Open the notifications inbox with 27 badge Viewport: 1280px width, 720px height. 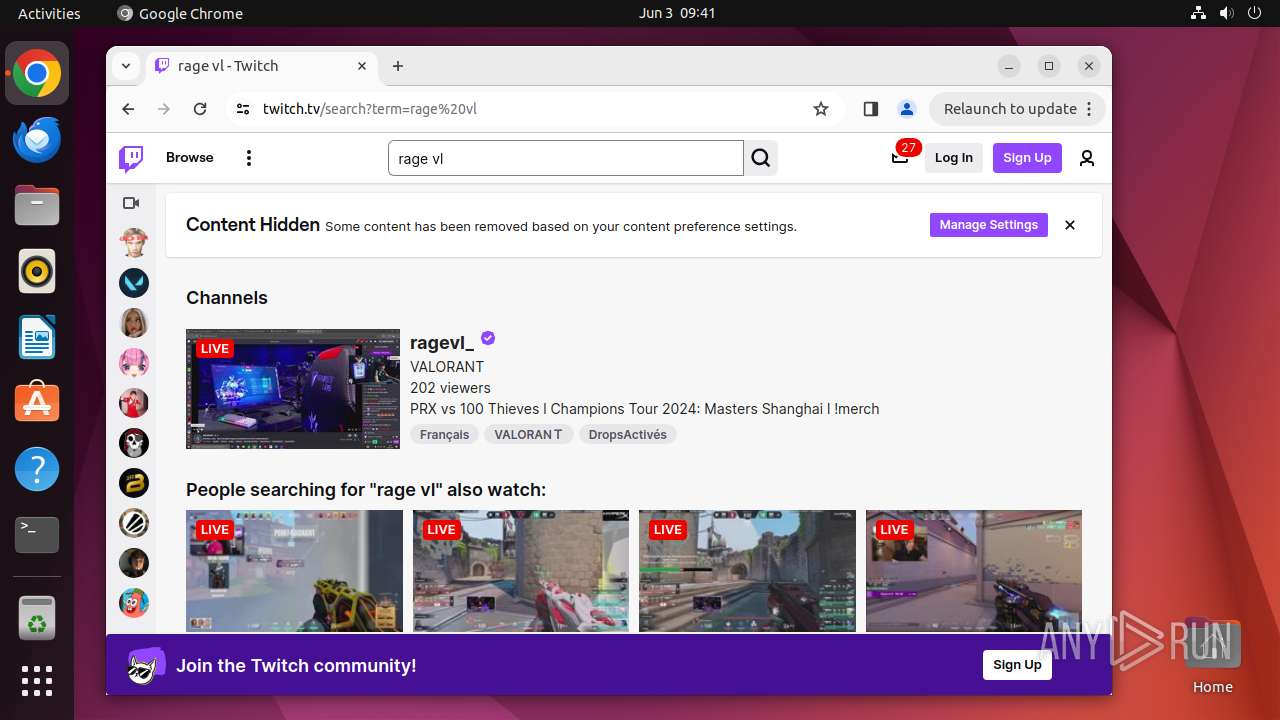tap(901, 157)
